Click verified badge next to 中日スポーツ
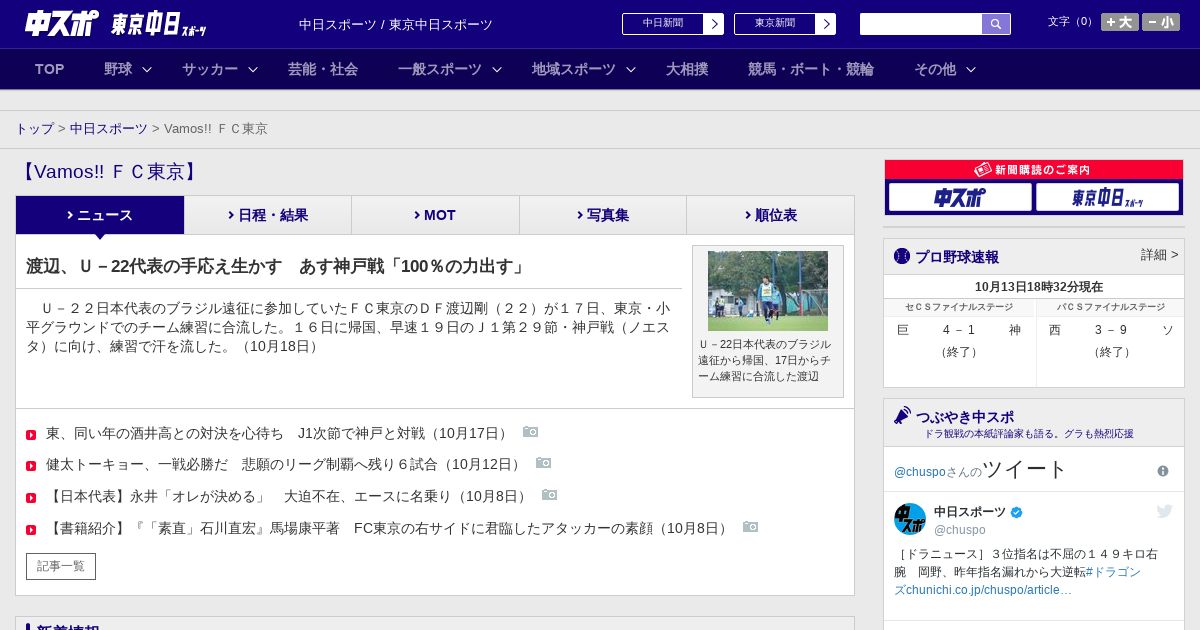The image size is (1200, 630). (1016, 512)
